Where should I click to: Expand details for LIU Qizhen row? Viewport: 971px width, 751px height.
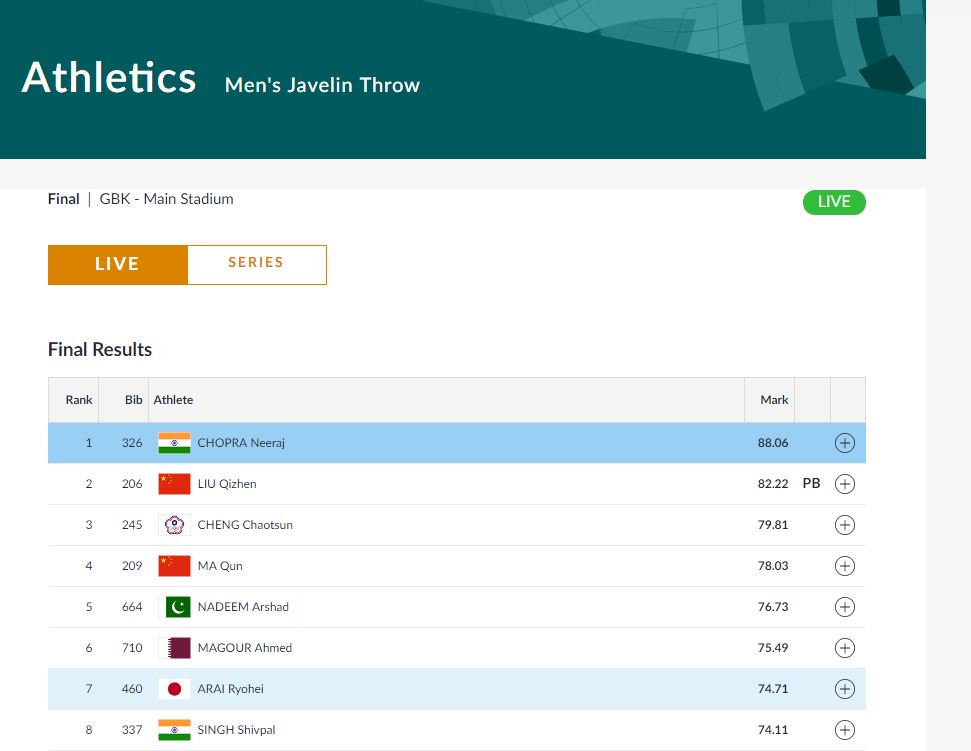[845, 484]
